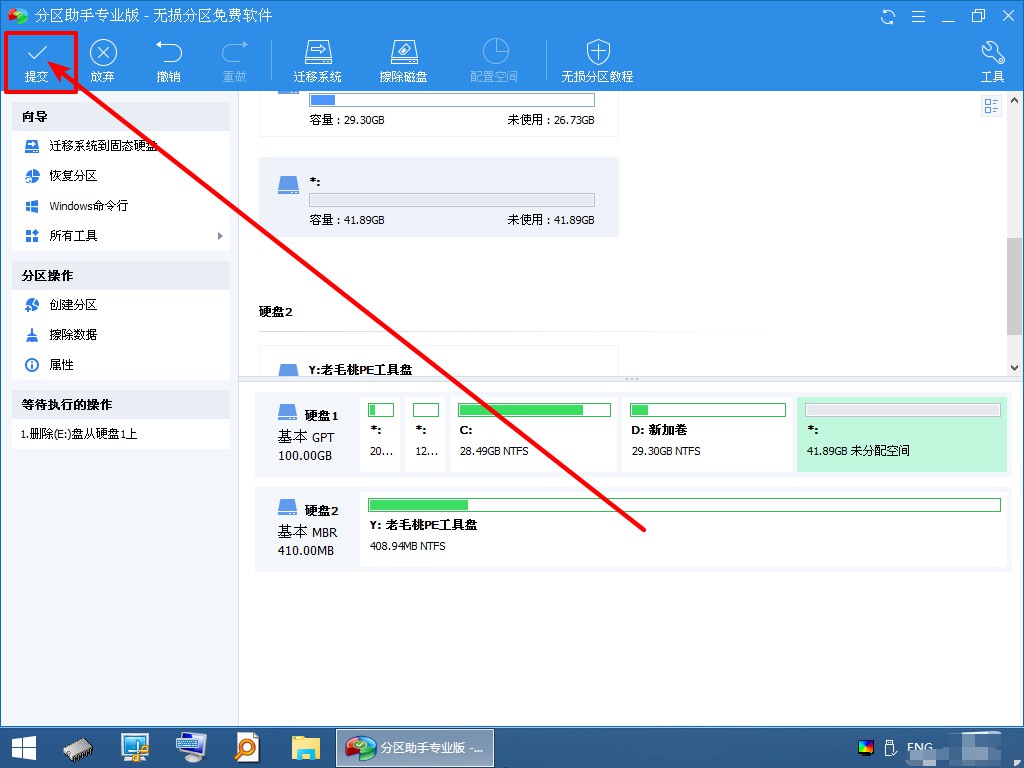
Task: Select the second small 12... partition block
Action: point(426,434)
